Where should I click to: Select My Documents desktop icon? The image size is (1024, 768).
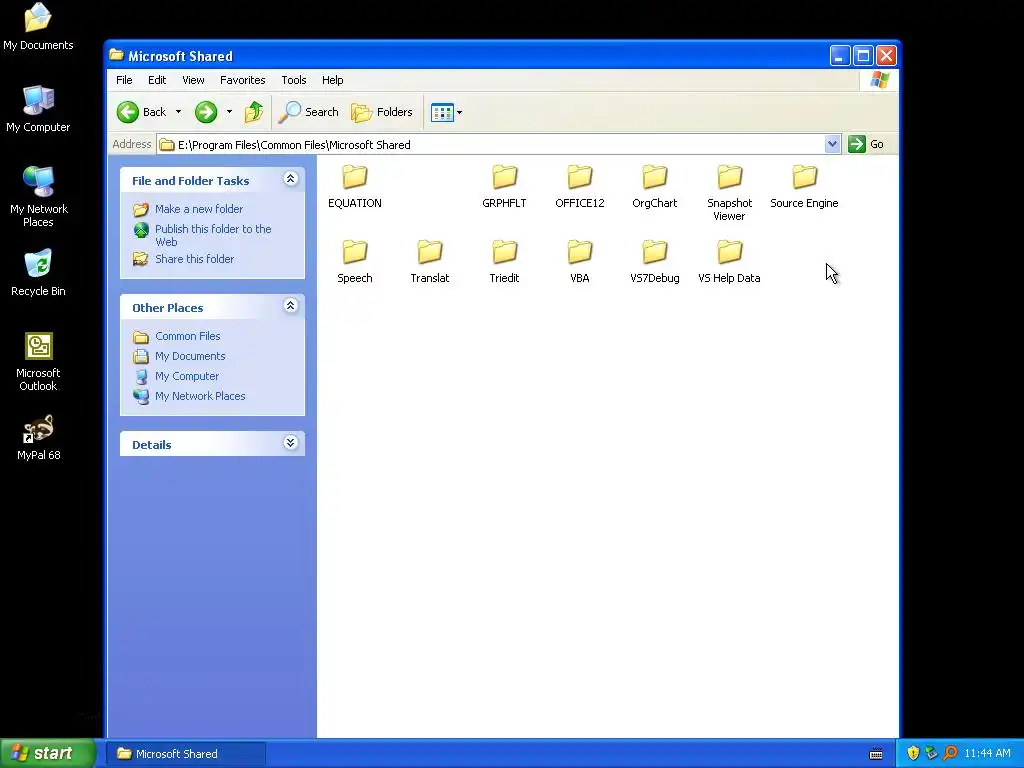pos(38,26)
